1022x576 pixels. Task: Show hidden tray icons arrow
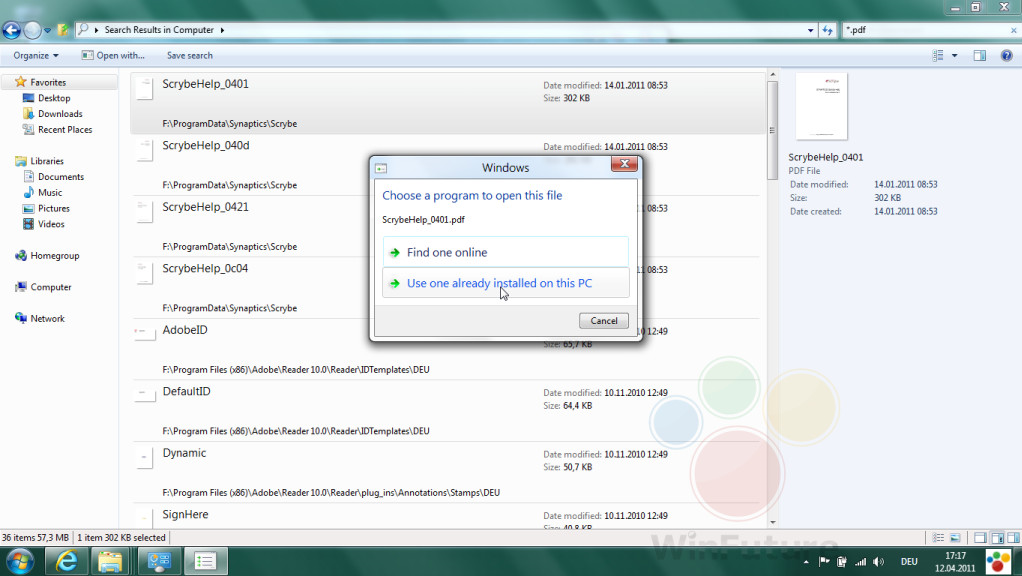tap(806, 562)
